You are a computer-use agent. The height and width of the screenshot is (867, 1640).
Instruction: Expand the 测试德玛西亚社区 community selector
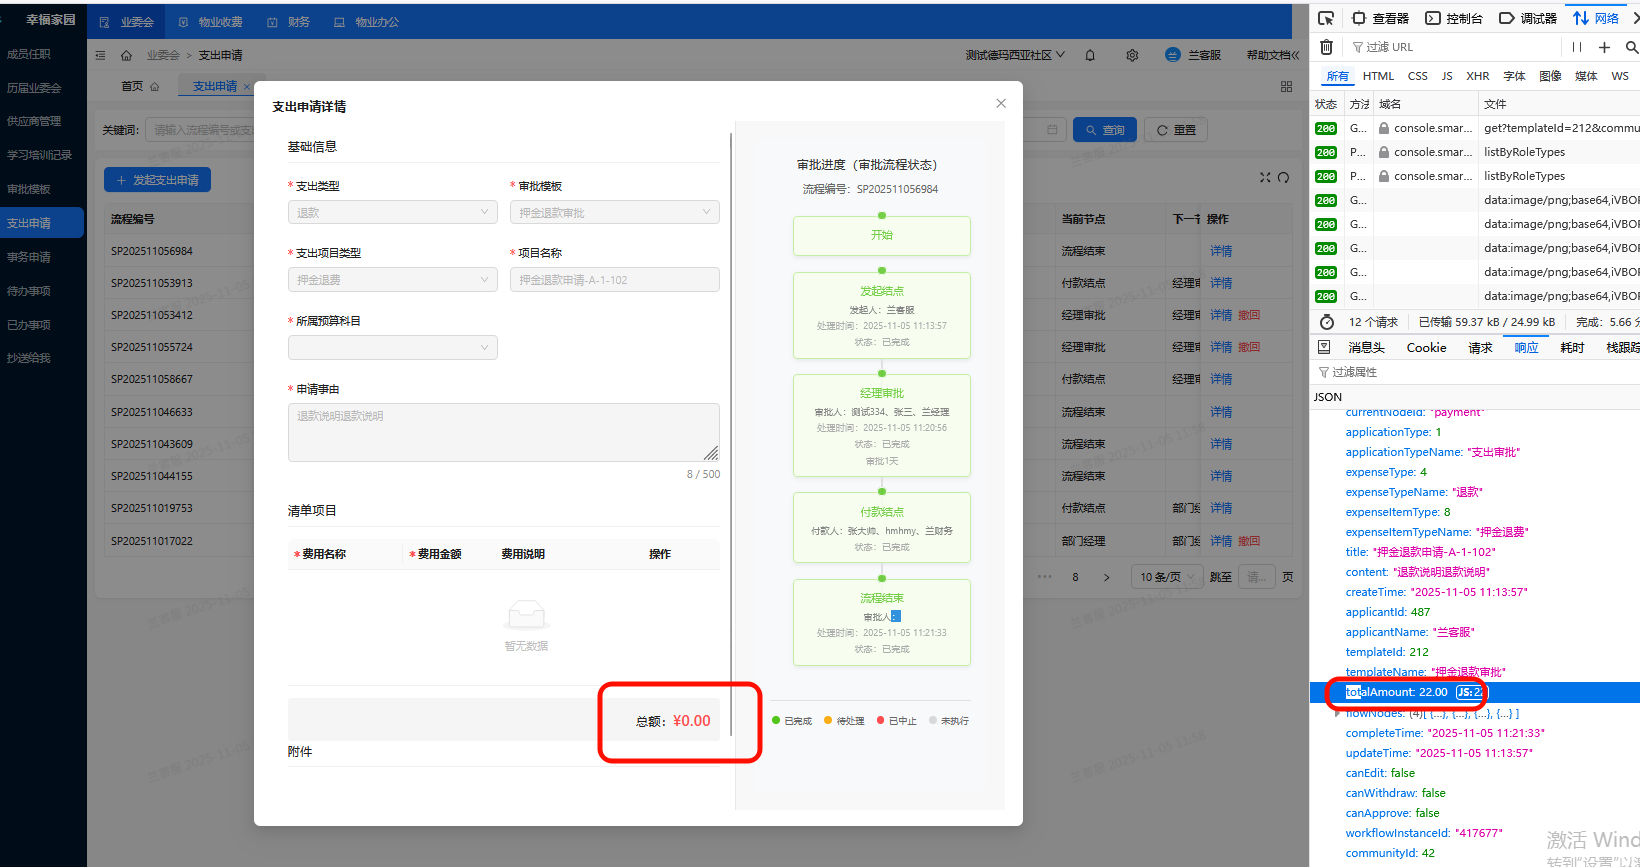click(1015, 55)
